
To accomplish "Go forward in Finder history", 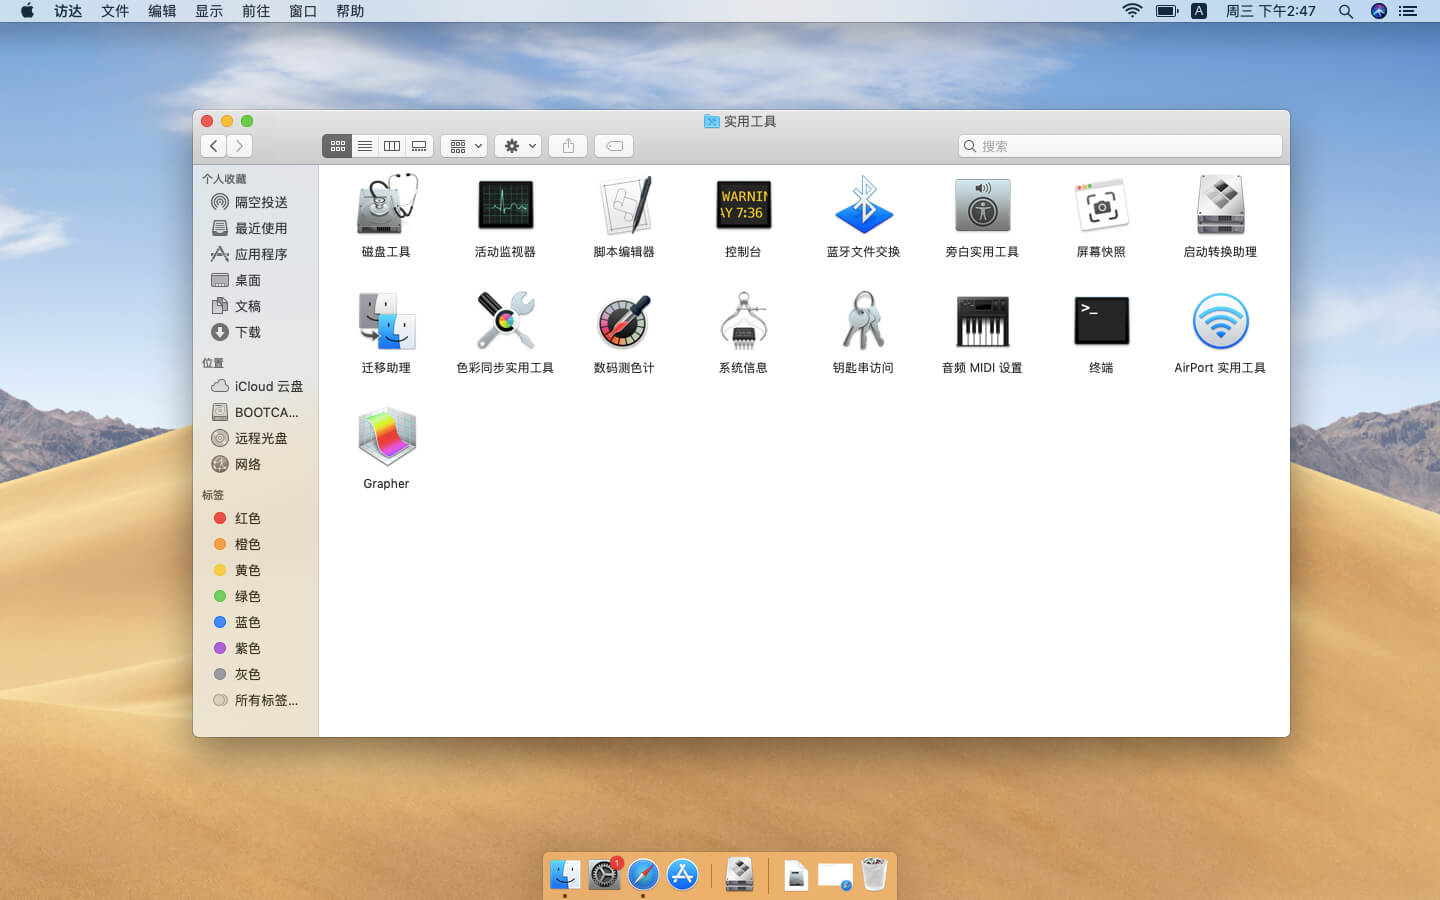I will tap(239, 146).
